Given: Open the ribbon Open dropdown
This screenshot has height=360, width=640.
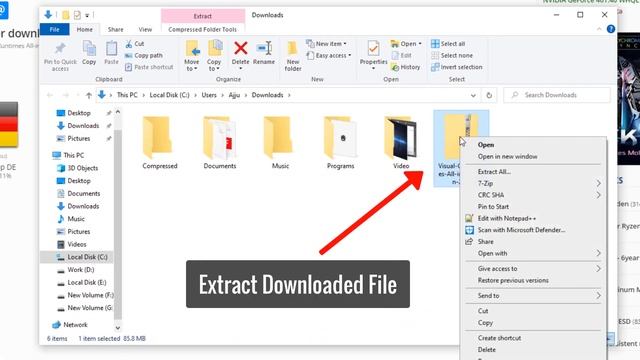Looking at the screenshot, I should point(406,44).
